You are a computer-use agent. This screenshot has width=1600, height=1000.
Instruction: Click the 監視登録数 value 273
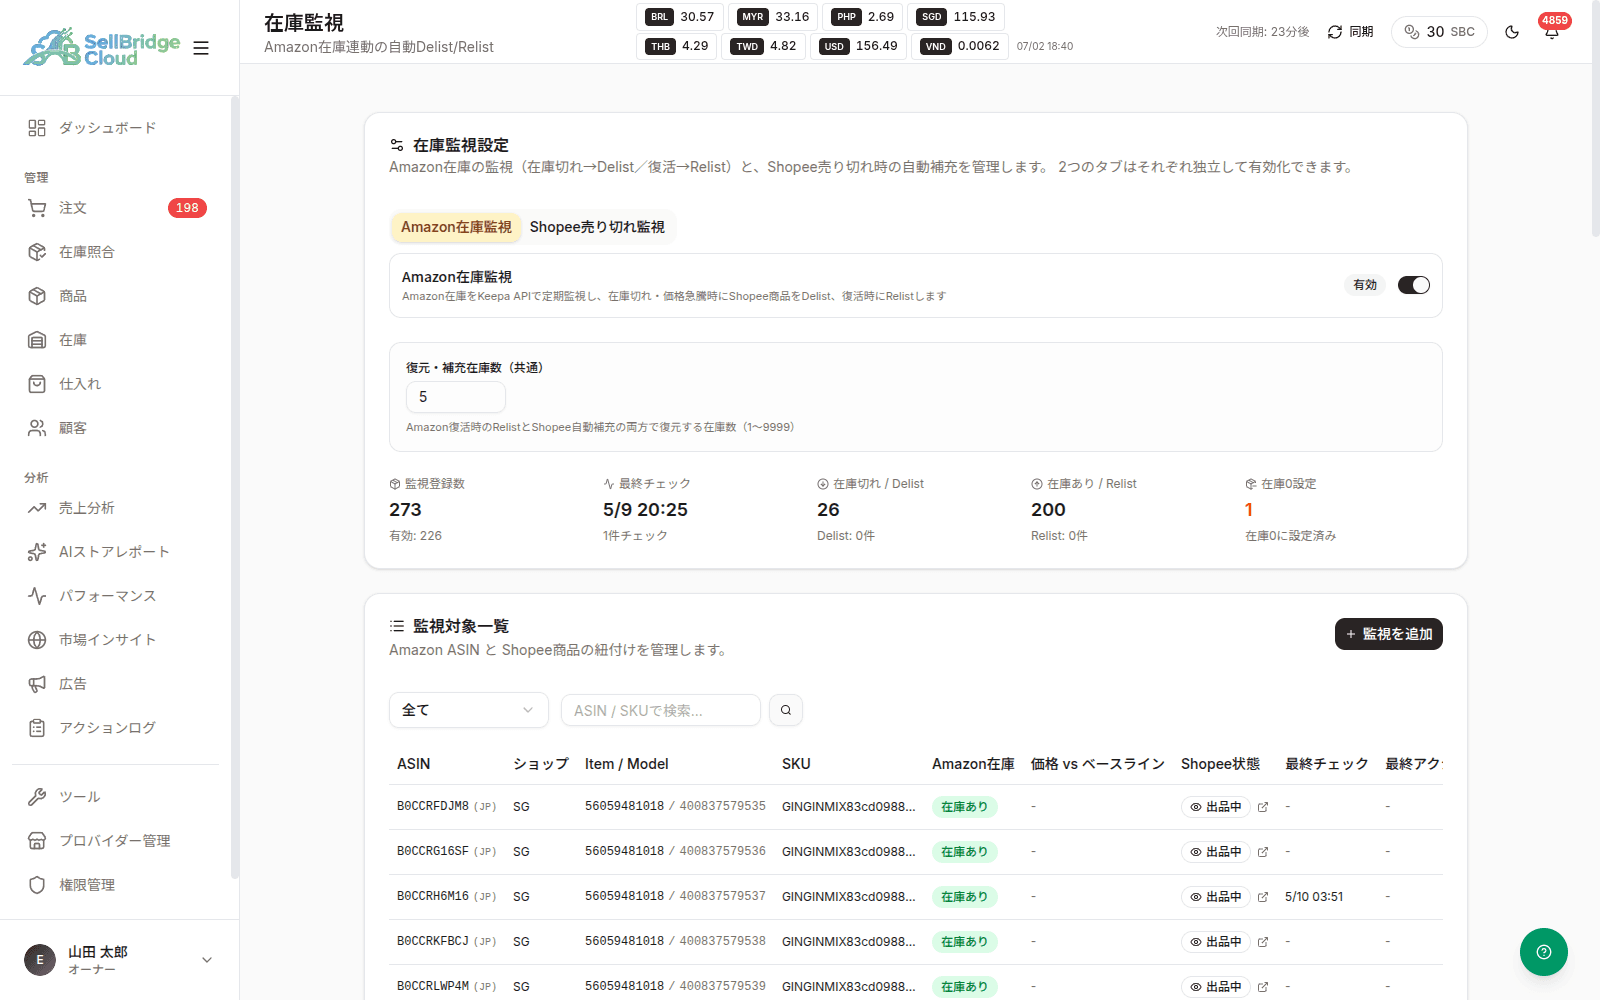tap(405, 510)
